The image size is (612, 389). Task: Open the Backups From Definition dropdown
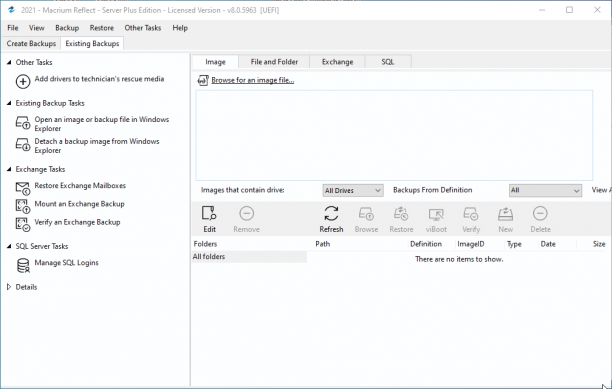[545, 190]
